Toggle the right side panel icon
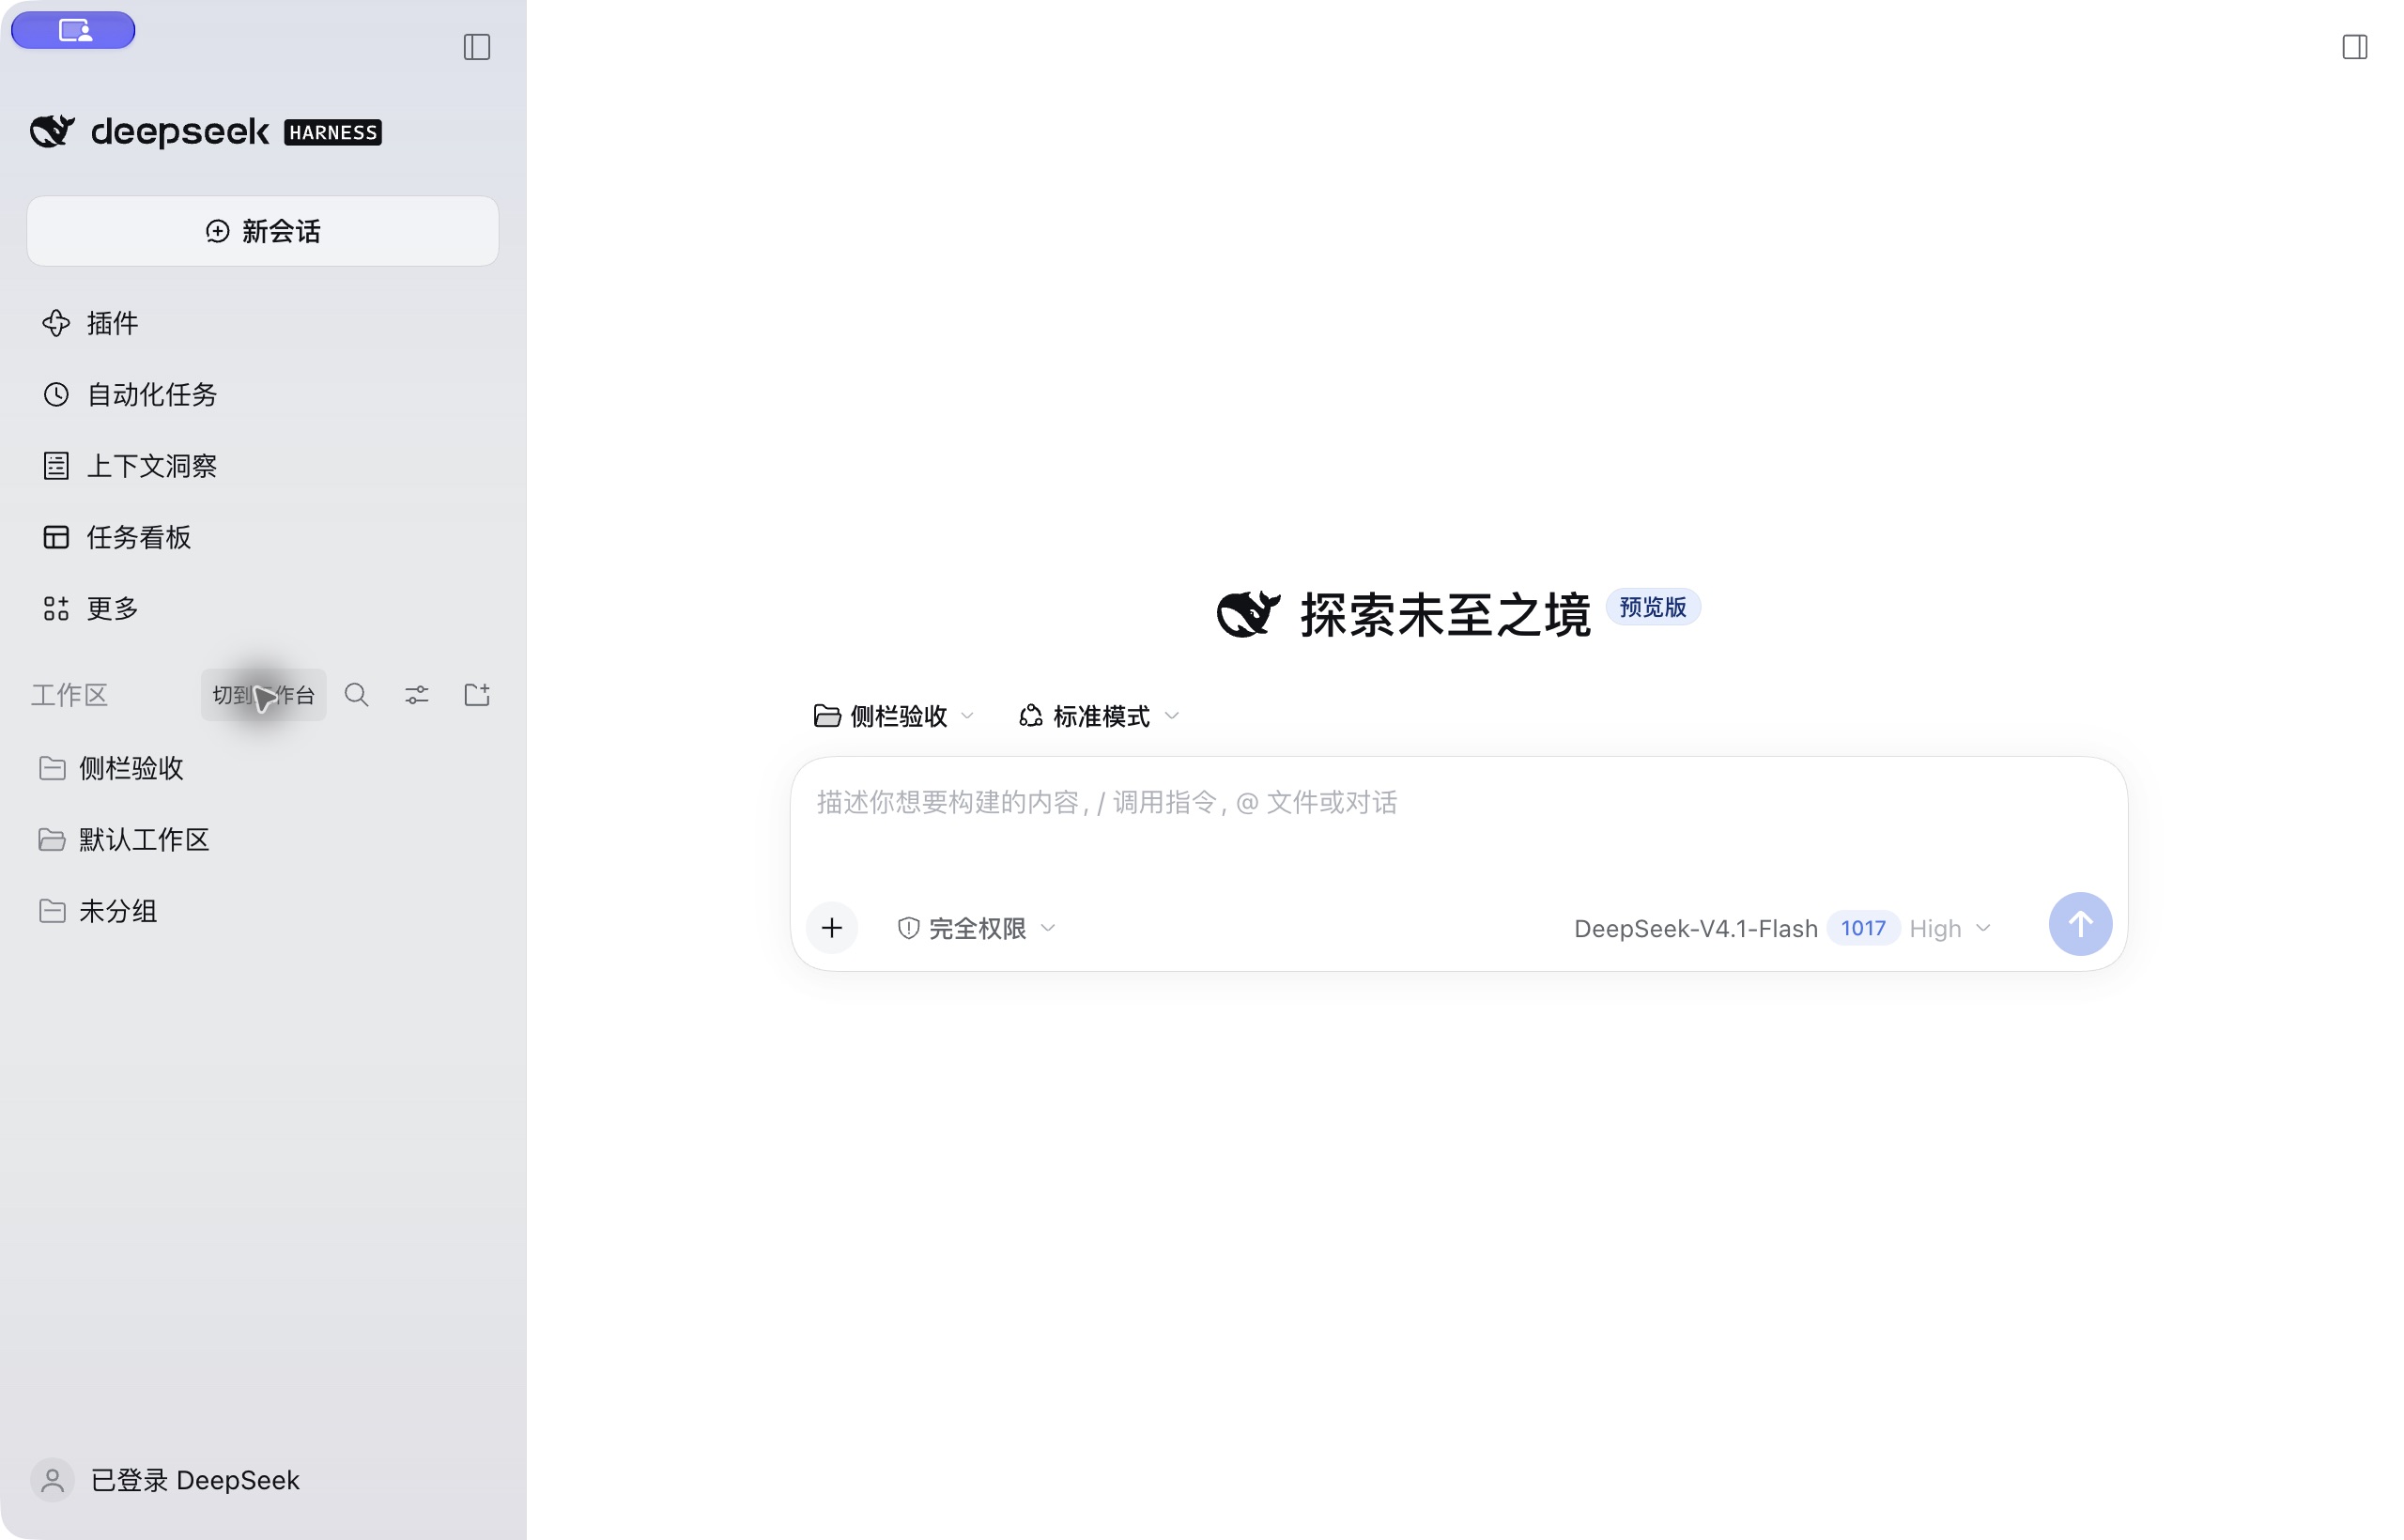2404x1540 pixels. click(2354, 47)
